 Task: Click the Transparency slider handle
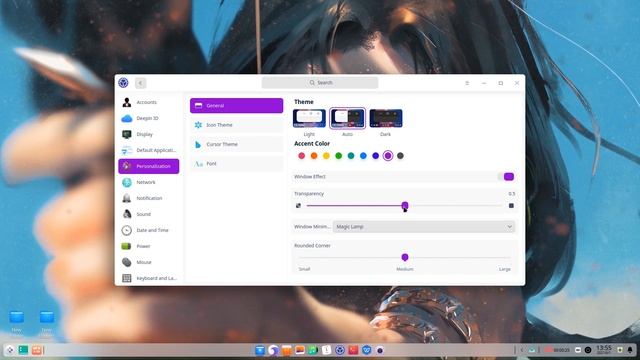[404, 205]
